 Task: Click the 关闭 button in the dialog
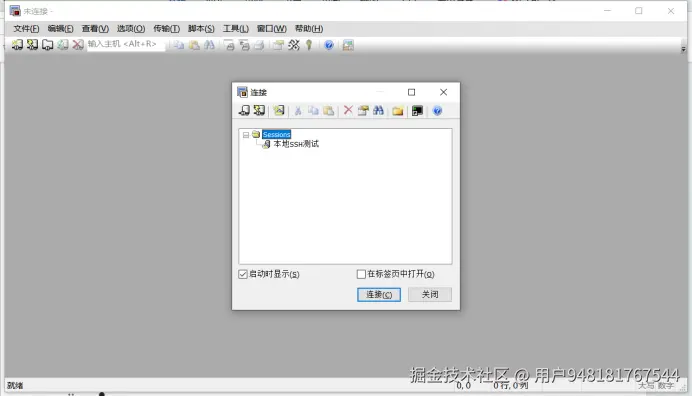(x=430, y=295)
